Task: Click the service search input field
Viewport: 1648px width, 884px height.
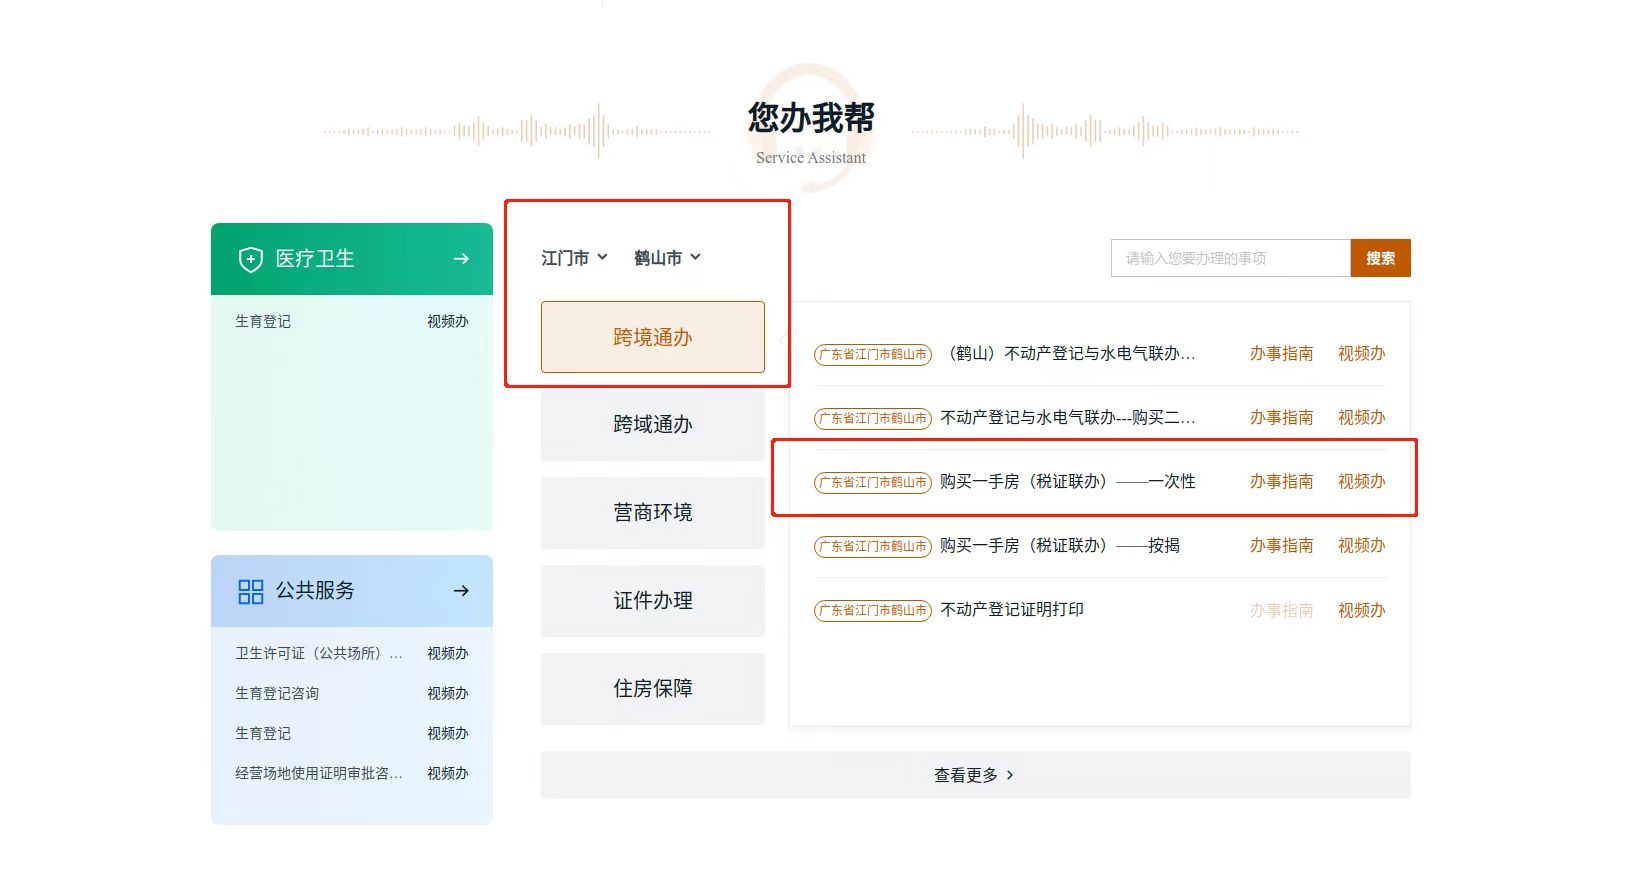Action: point(1230,258)
